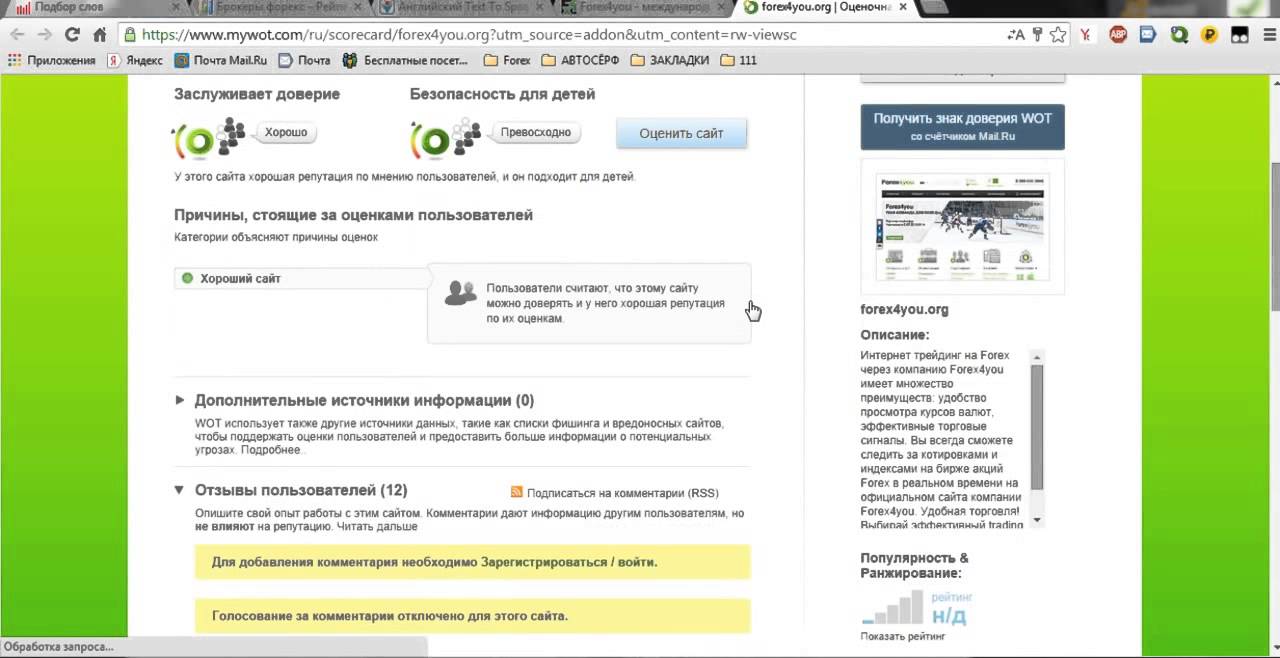Open the Почта Mail.Ru bookmark
This screenshot has width=1280, height=658.
tap(221, 60)
